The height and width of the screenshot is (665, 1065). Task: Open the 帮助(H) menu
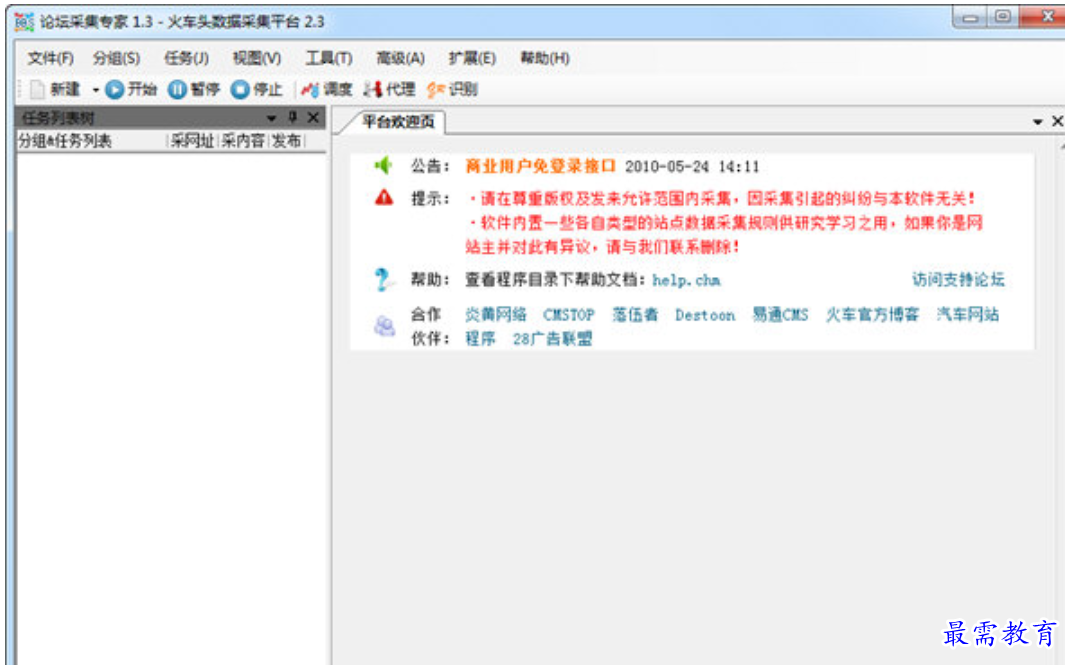(x=545, y=58)
